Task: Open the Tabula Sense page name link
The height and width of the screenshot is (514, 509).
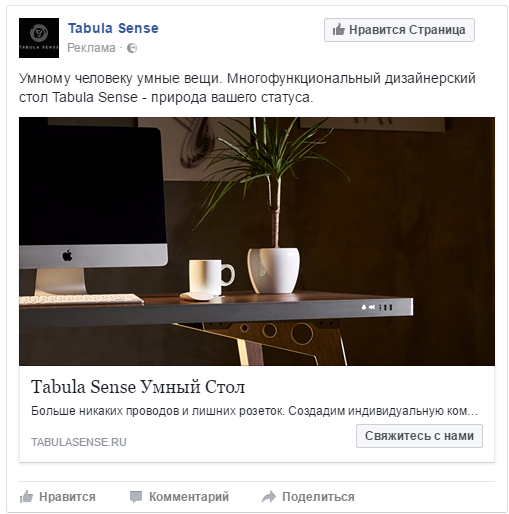Action: coord(113,28)
